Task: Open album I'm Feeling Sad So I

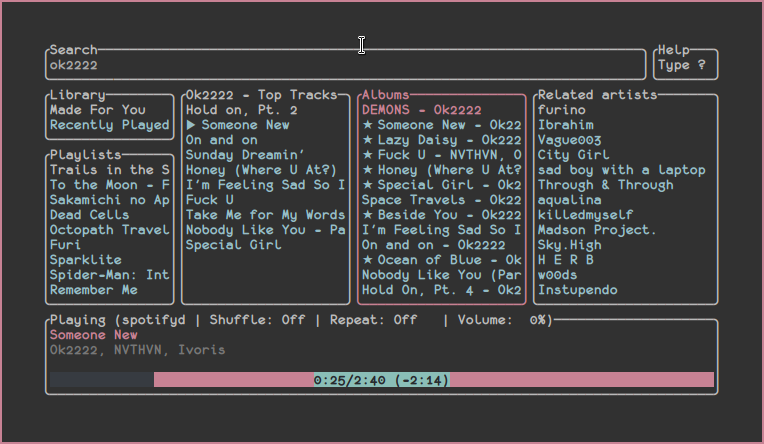Action: [441, 230]
